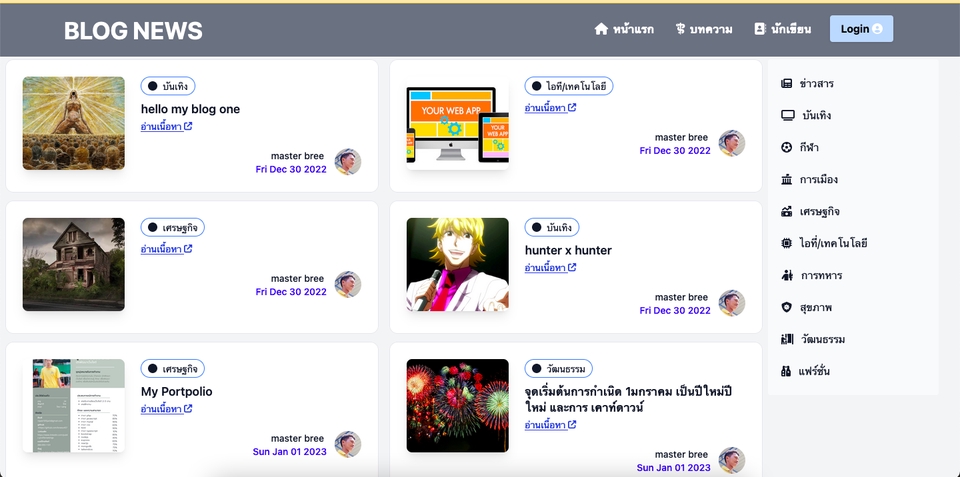Click author avatar on hunter x hunter post
The image size is (960, 477).
[732, 303]
